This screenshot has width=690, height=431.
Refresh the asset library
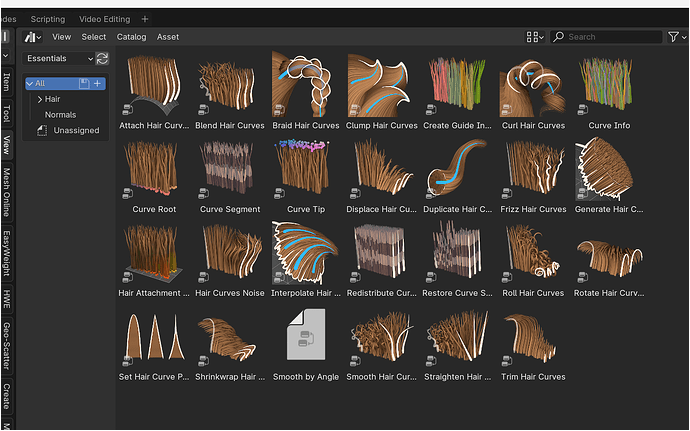[102, 58]
